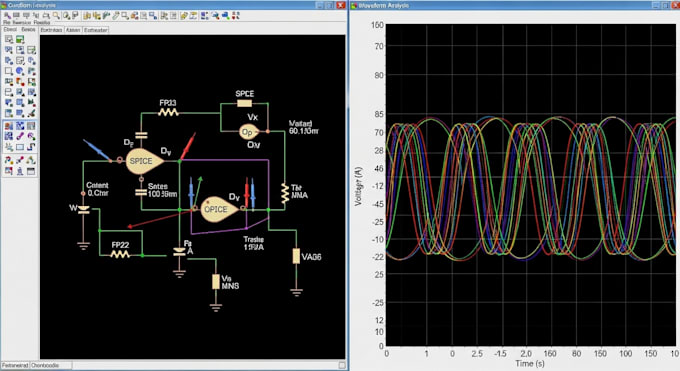Click the magnifying glass zoom icon in toolbar
680x371 pixels.
coord(56,16)
